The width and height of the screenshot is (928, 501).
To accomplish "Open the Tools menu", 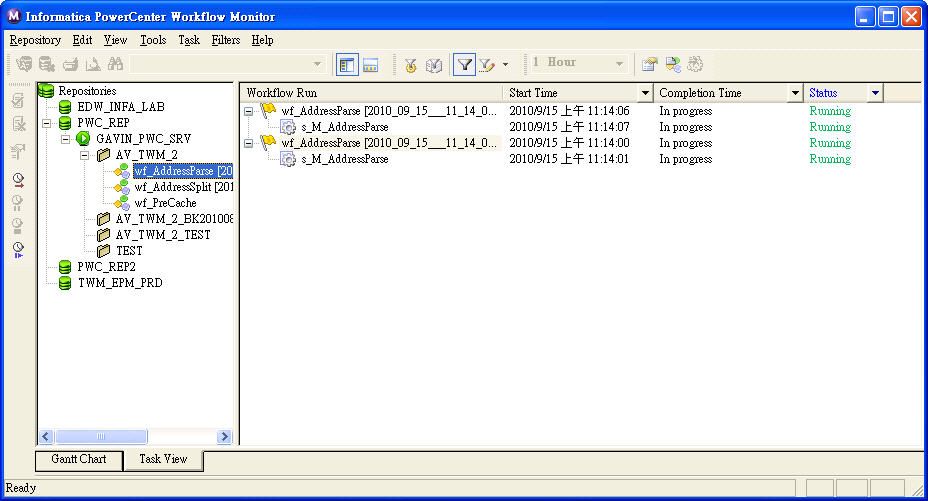I will [153, 40].
